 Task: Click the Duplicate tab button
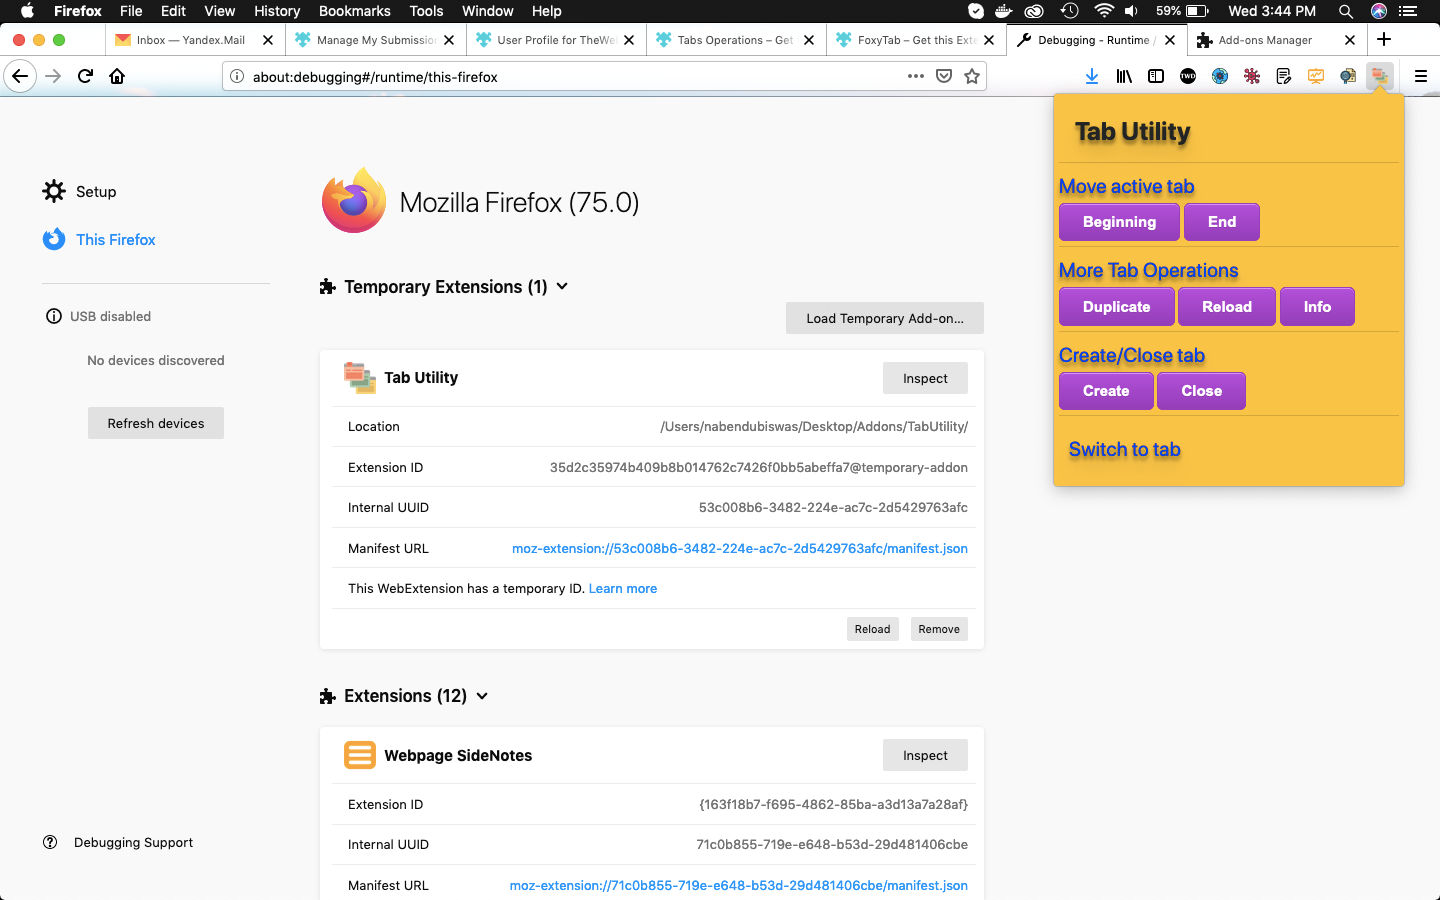(1116, 307)
